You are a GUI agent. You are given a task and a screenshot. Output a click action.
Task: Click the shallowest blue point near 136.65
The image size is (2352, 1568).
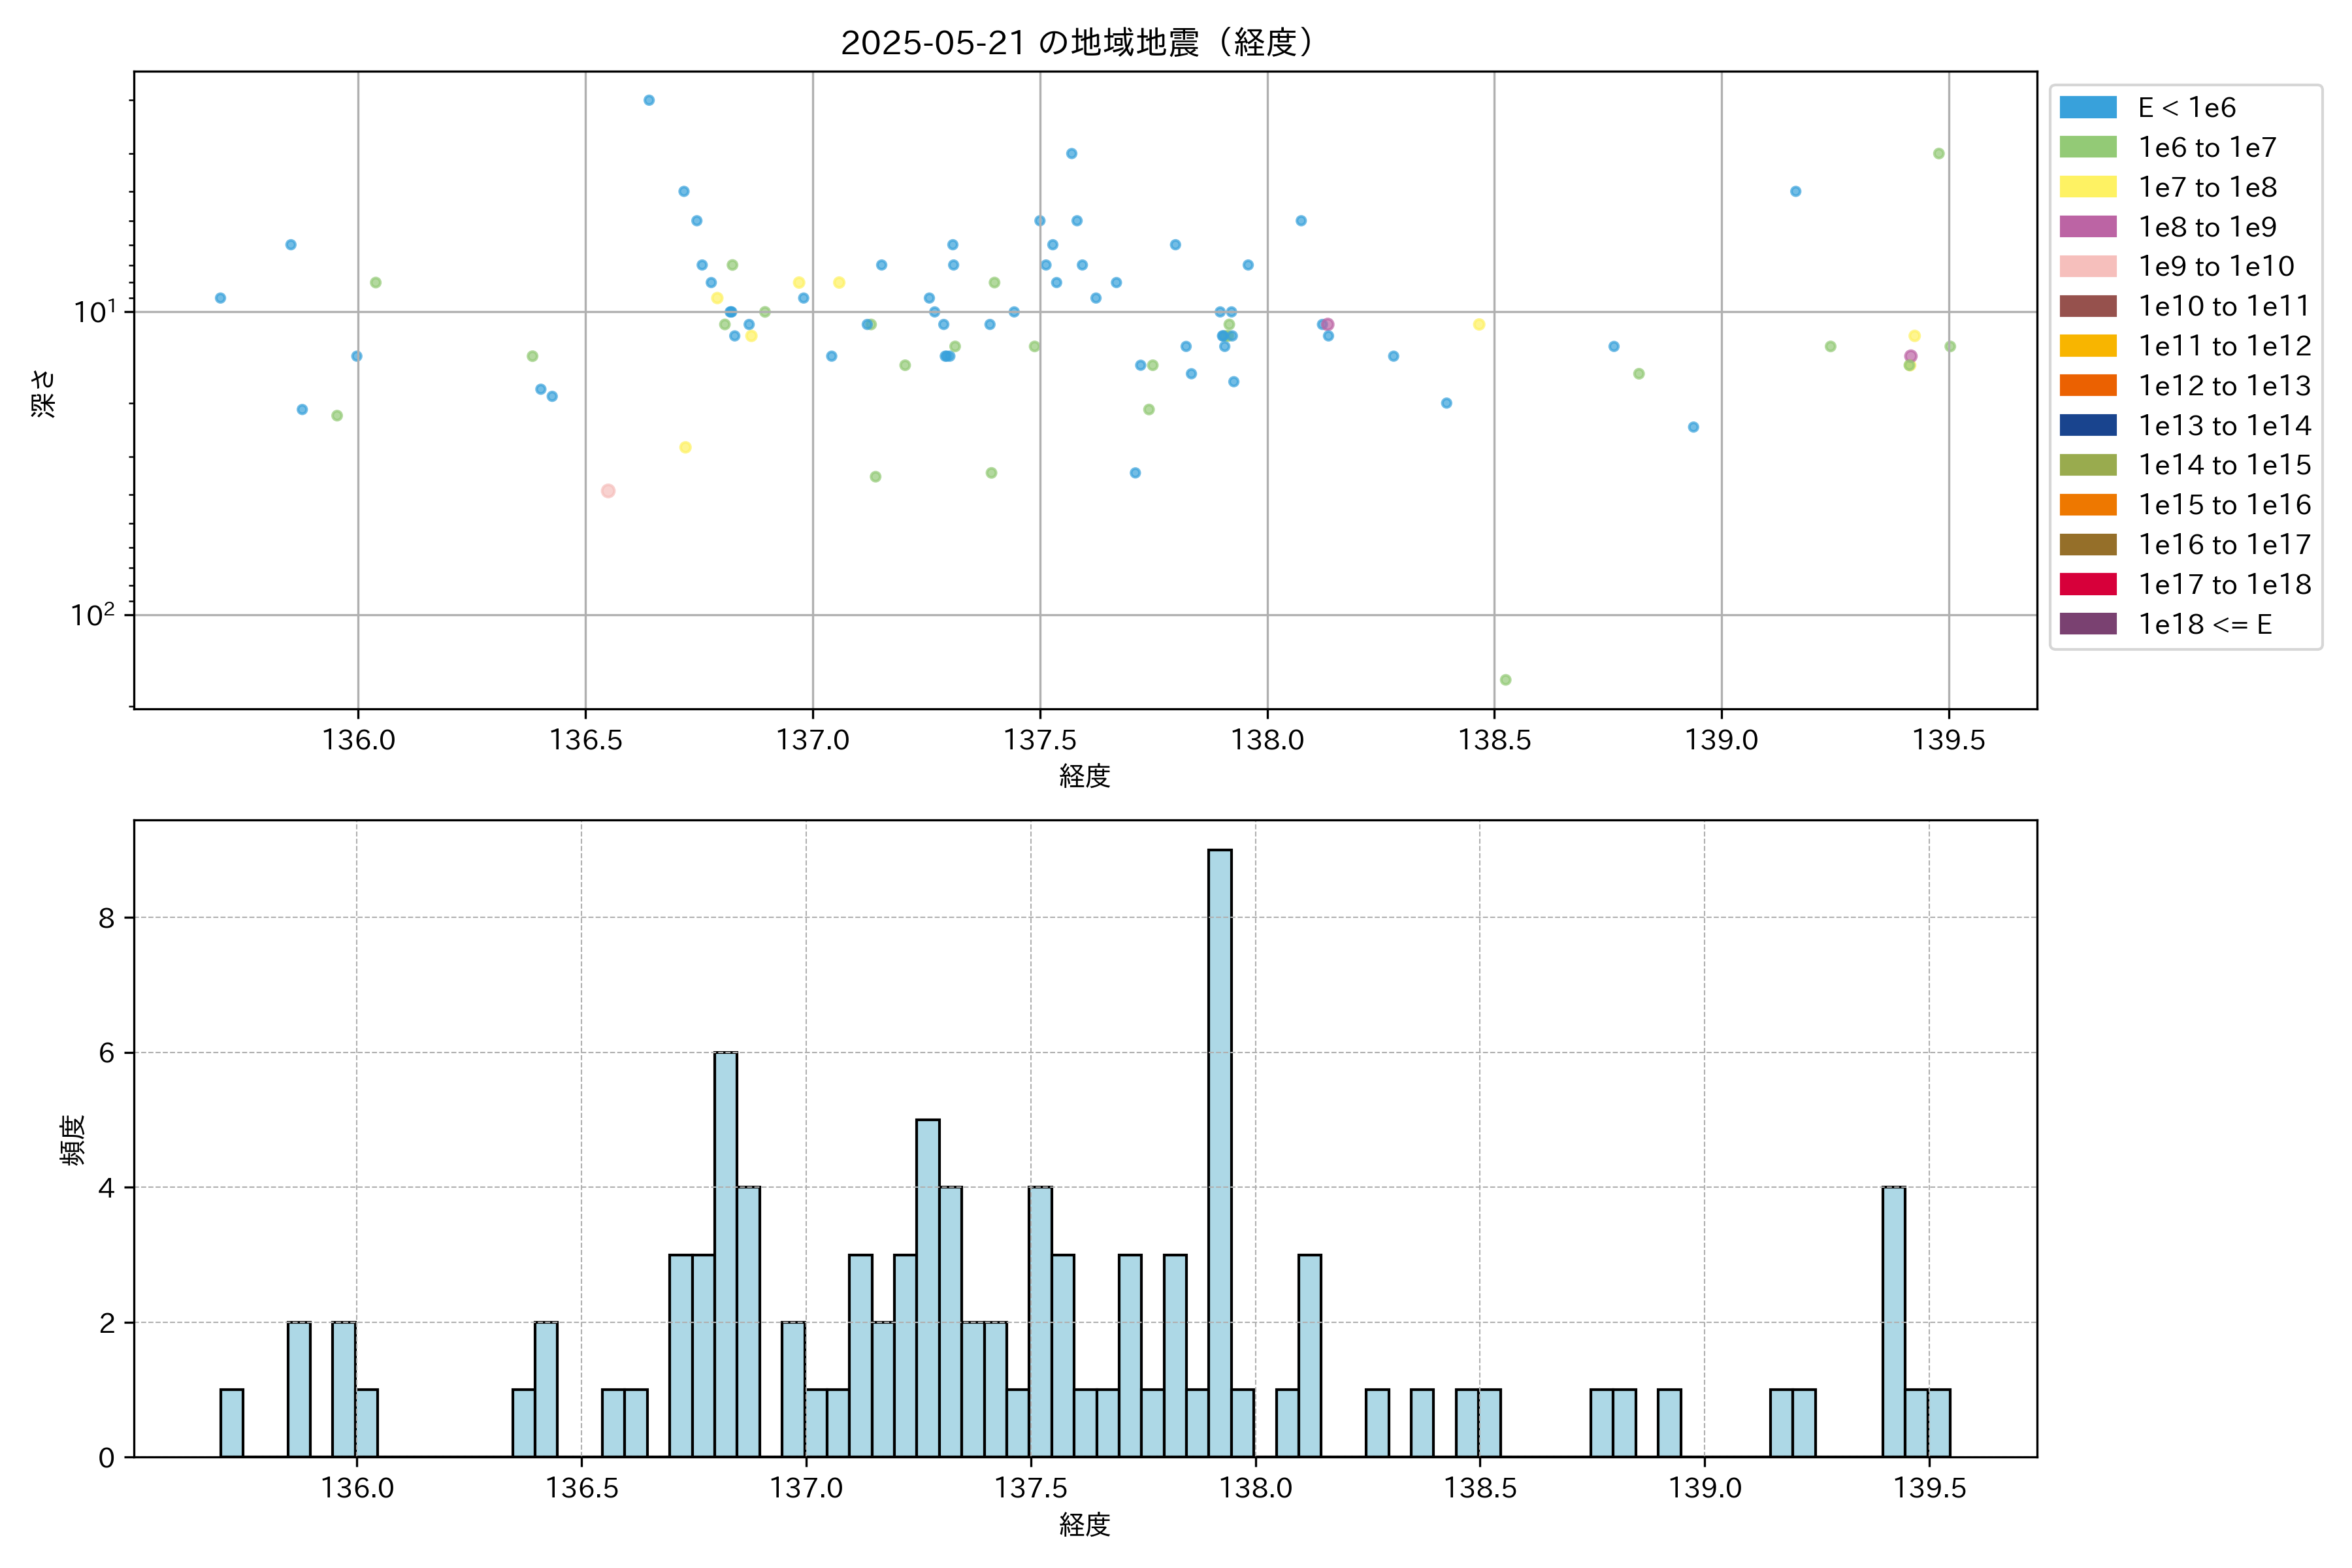[x=649, y=100]
